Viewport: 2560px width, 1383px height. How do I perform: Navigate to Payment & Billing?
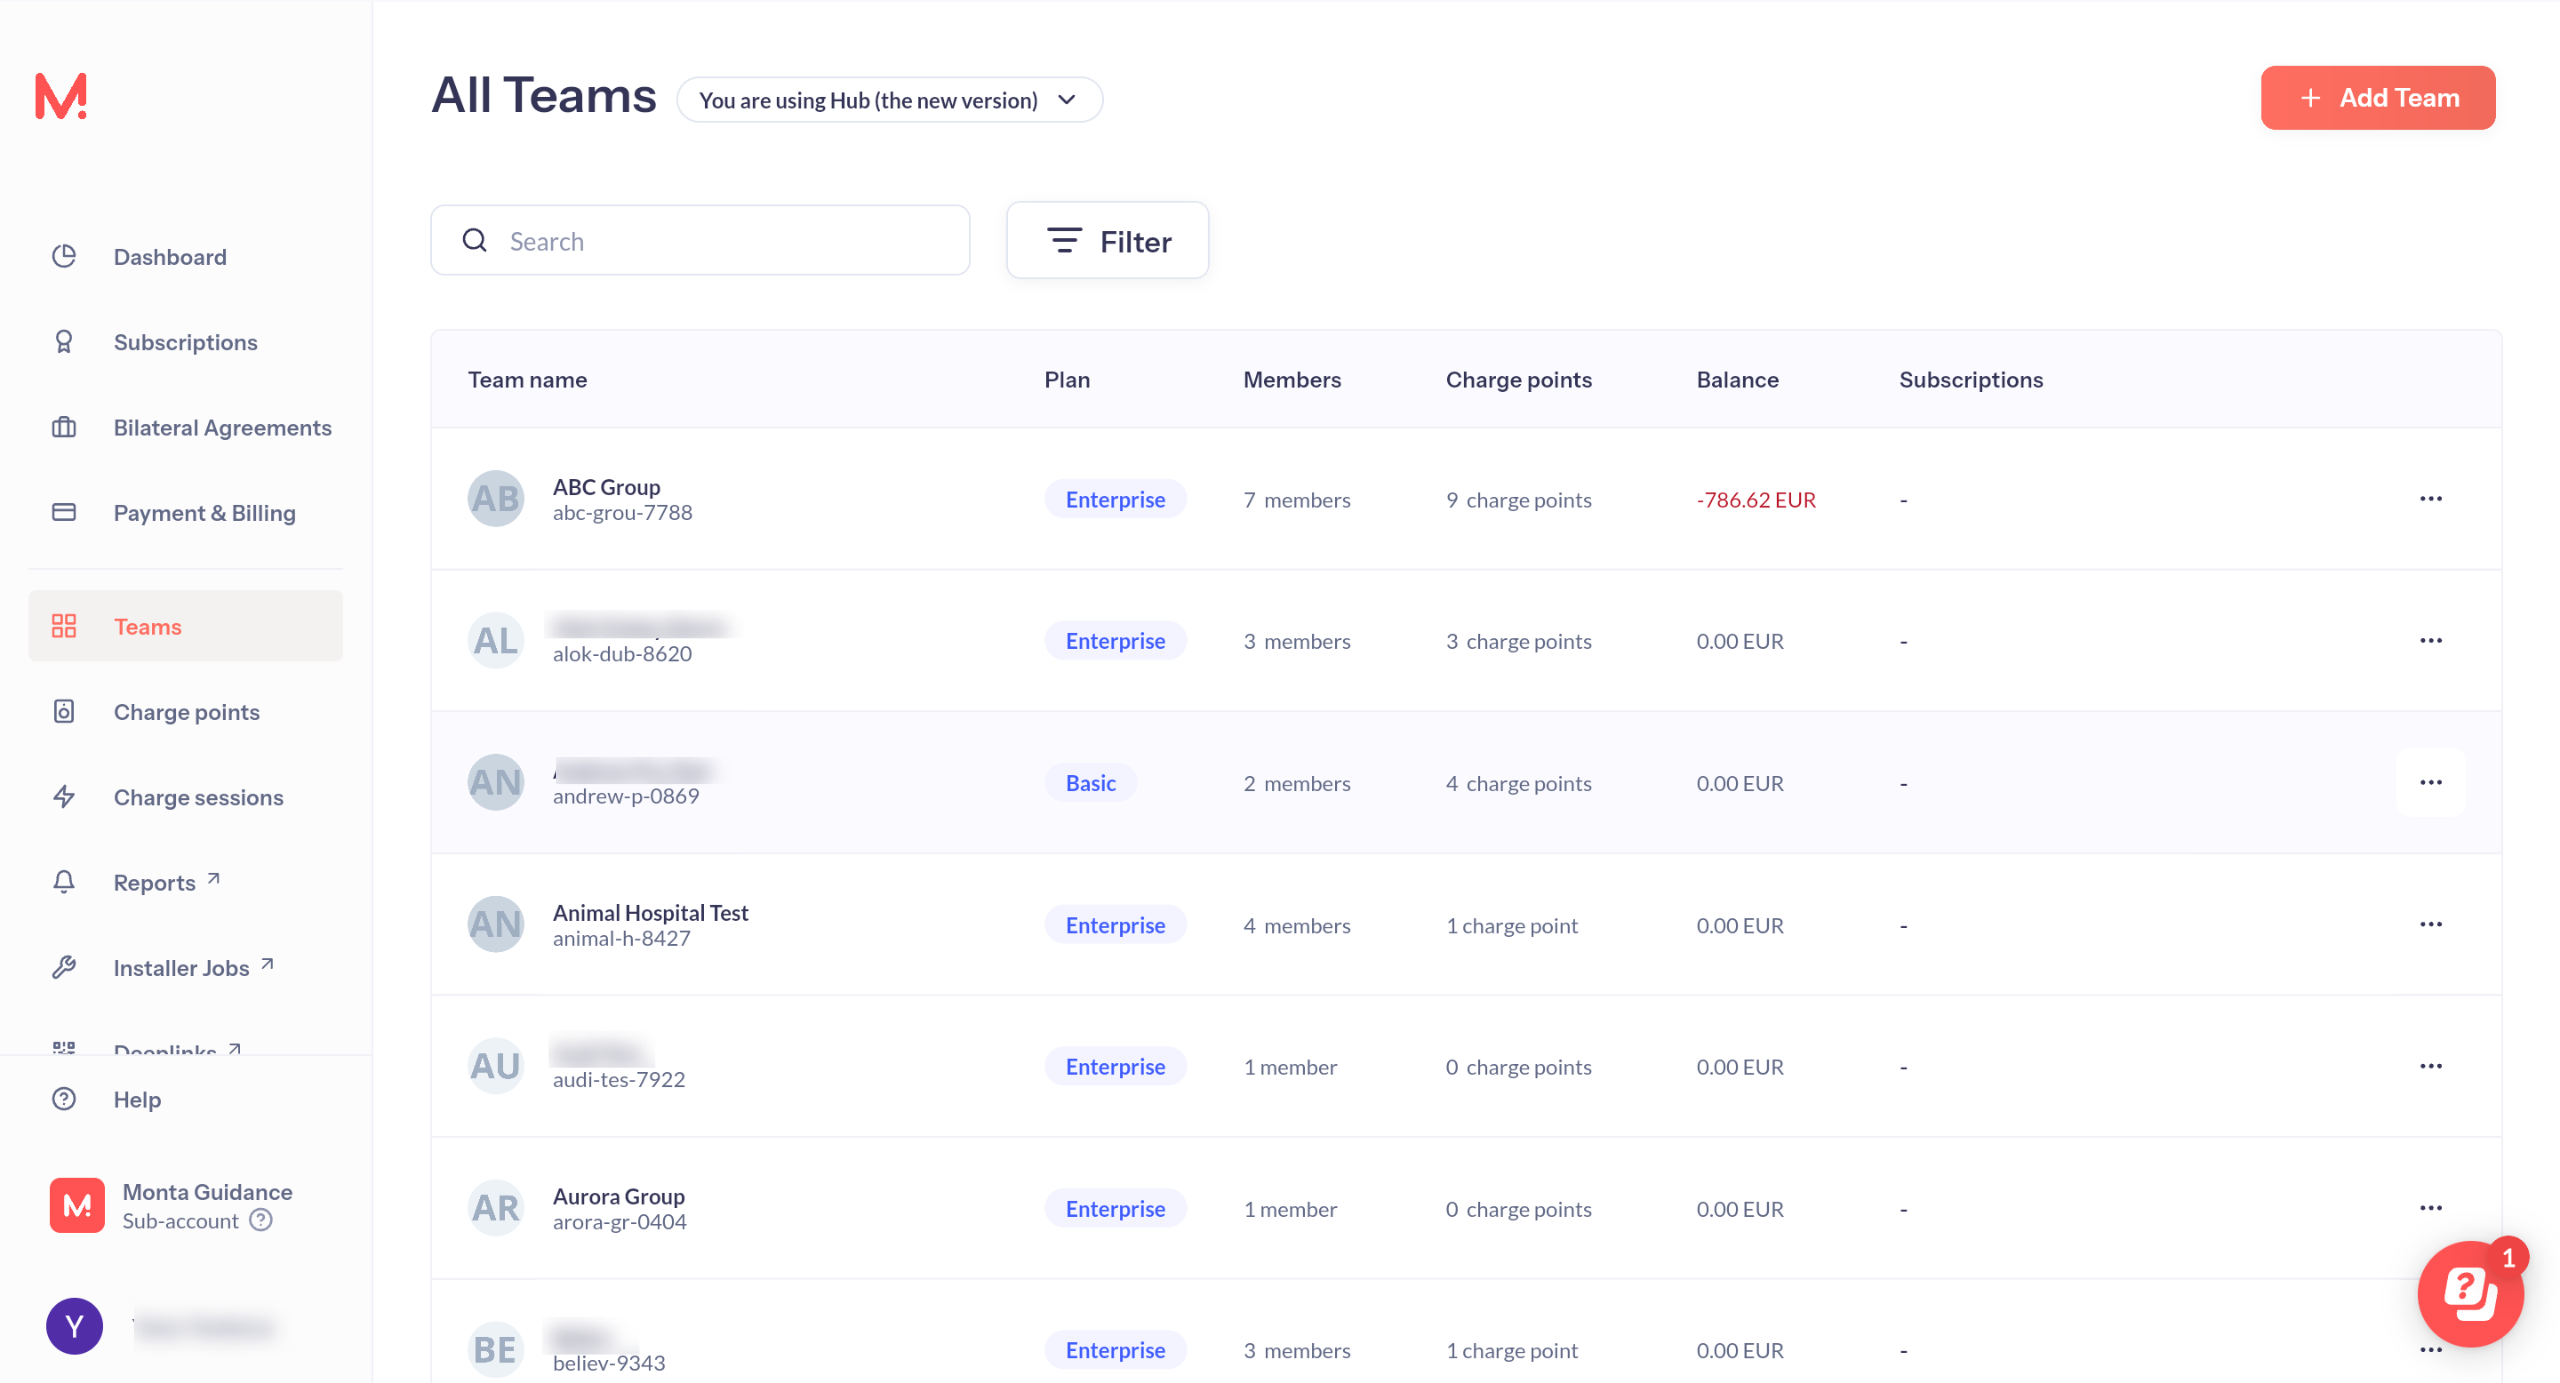(204, 513)
